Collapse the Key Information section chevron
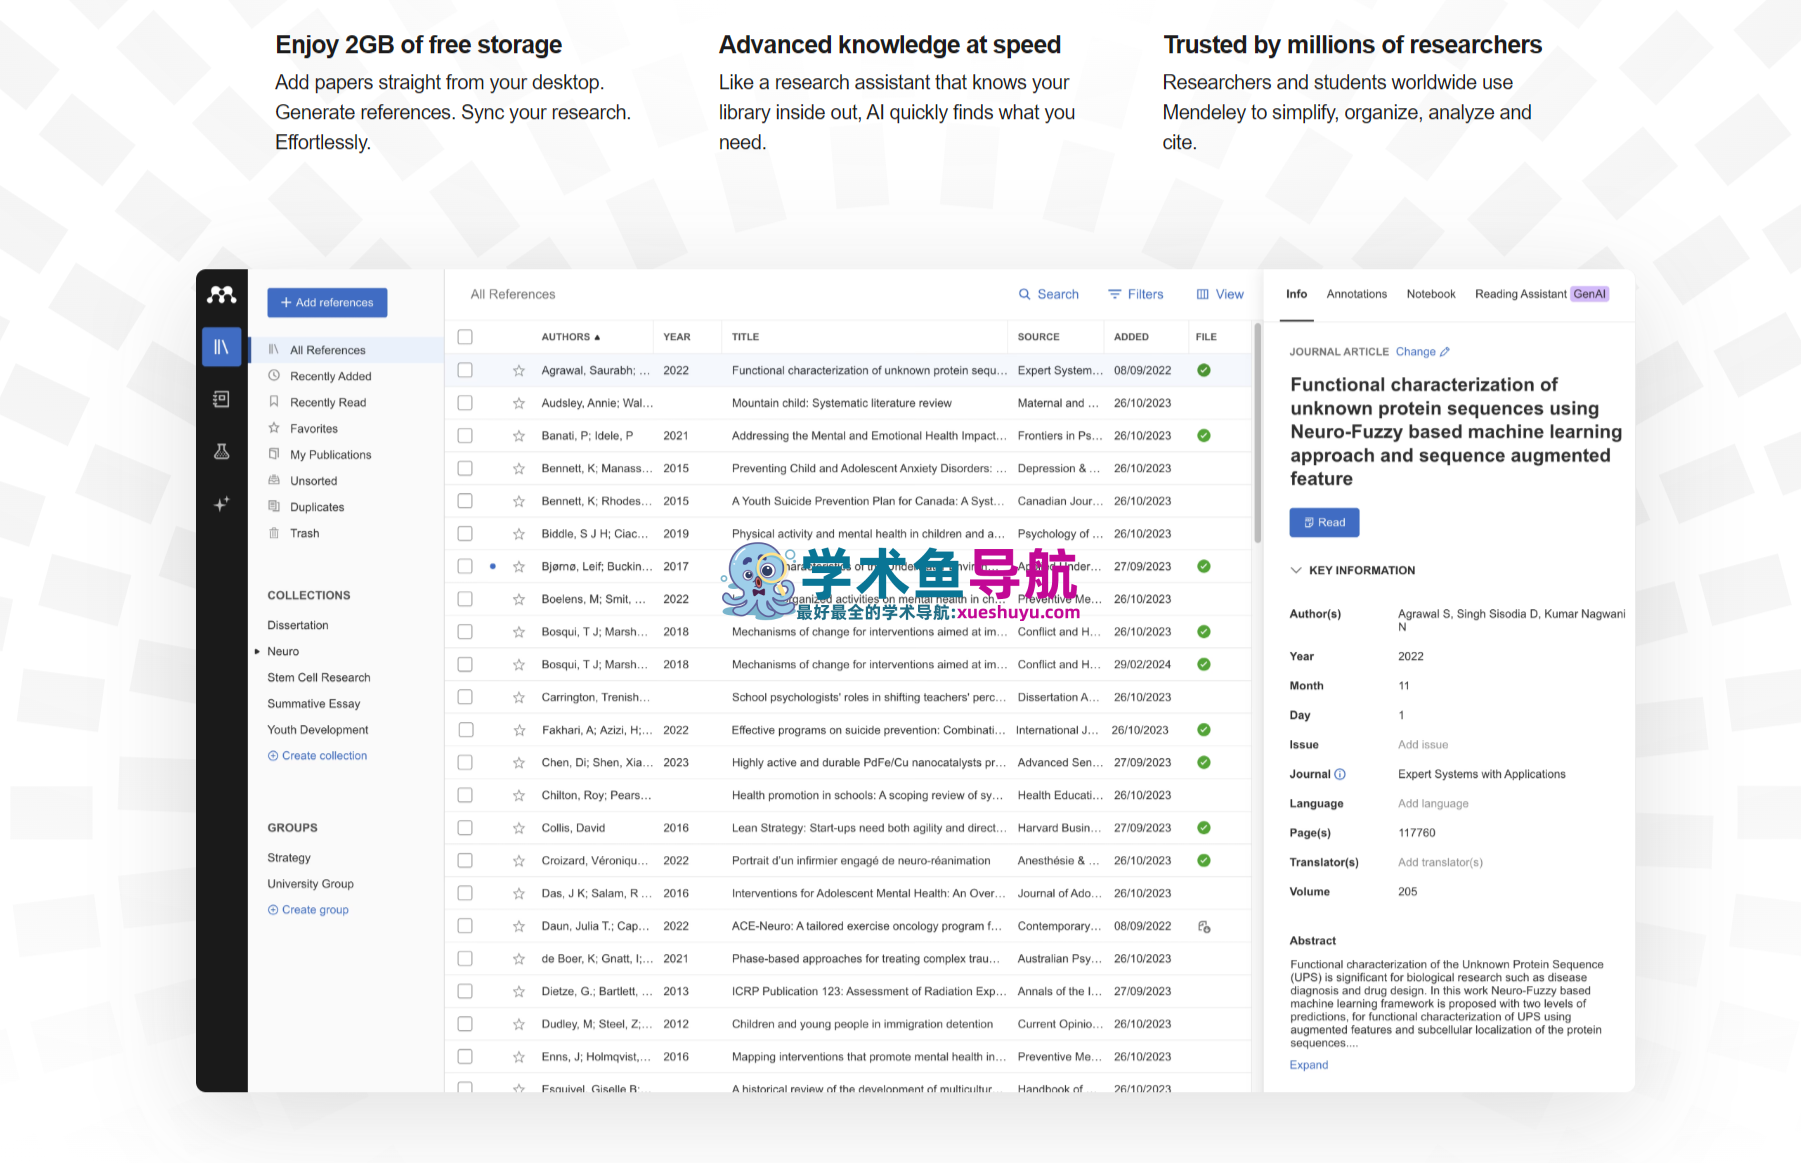 click(1296, 570)
